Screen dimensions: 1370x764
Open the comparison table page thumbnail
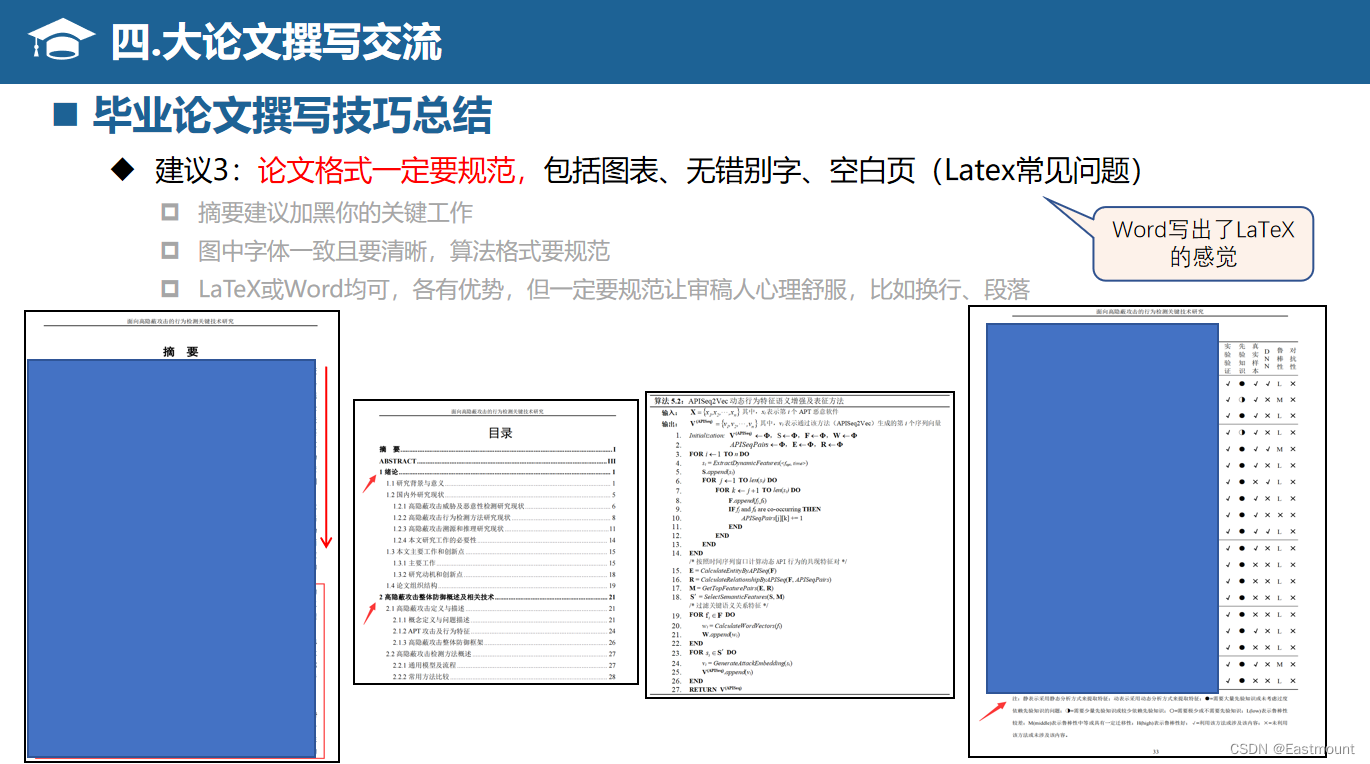pos(1147,532)
